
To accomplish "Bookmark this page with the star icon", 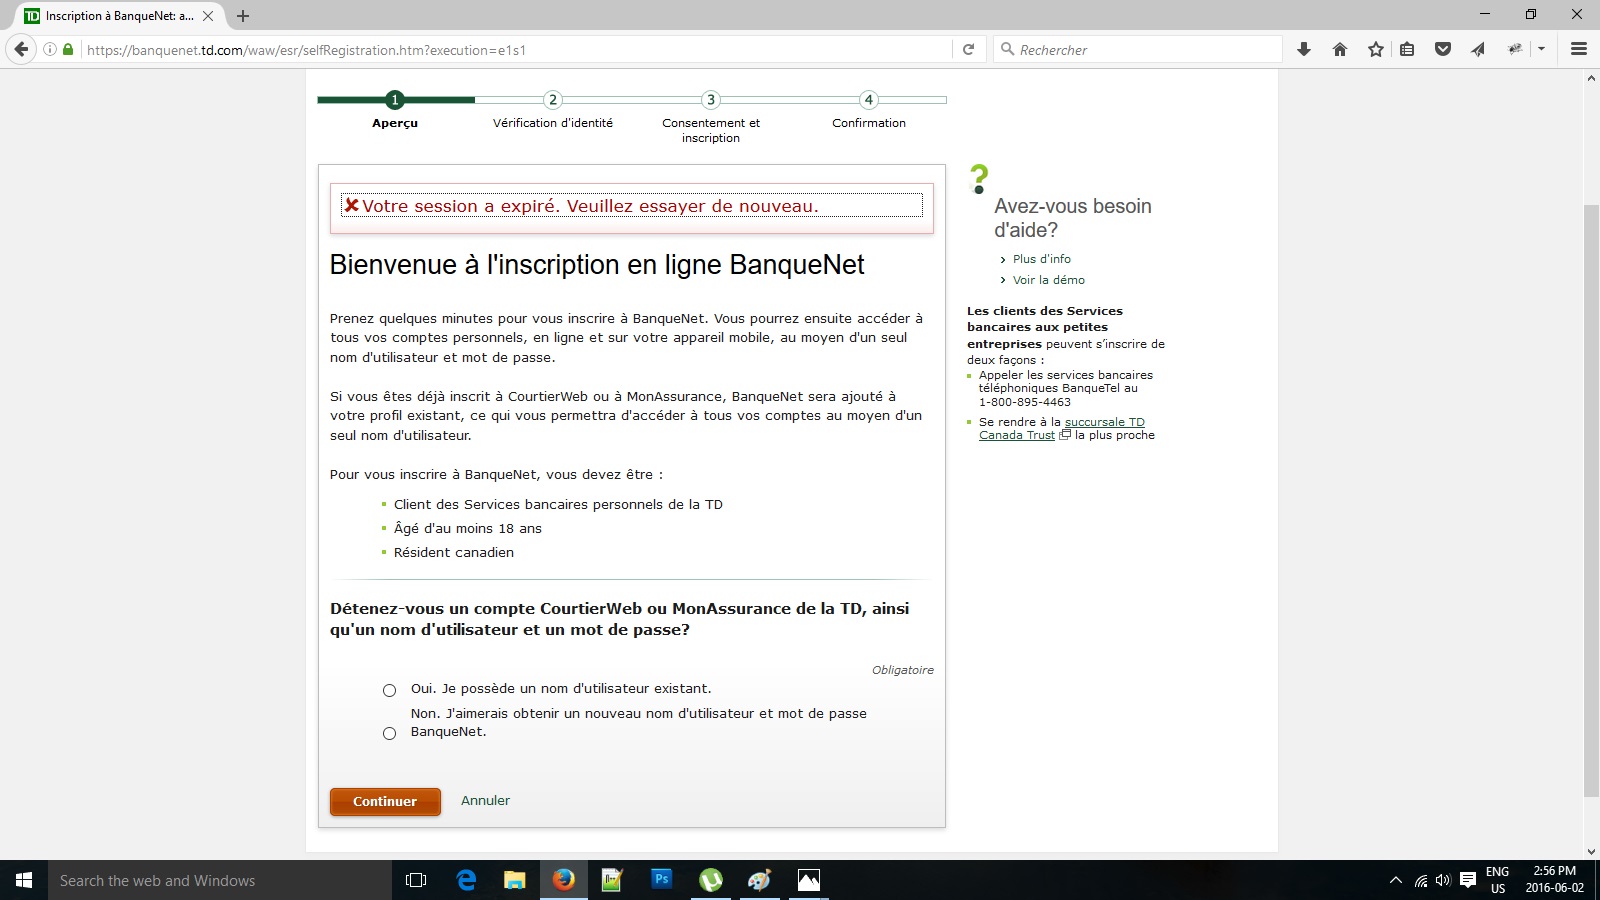I will (x=1376, y=49).
